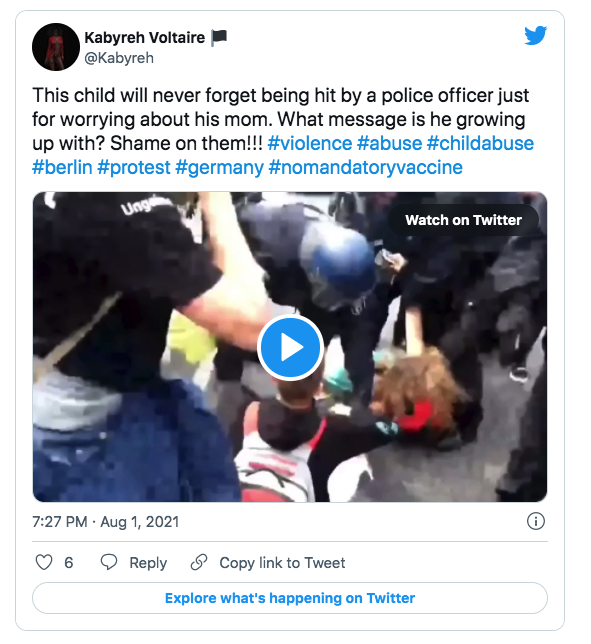
Task: Click the black flag emoji beside name
Action: (218, 38)
